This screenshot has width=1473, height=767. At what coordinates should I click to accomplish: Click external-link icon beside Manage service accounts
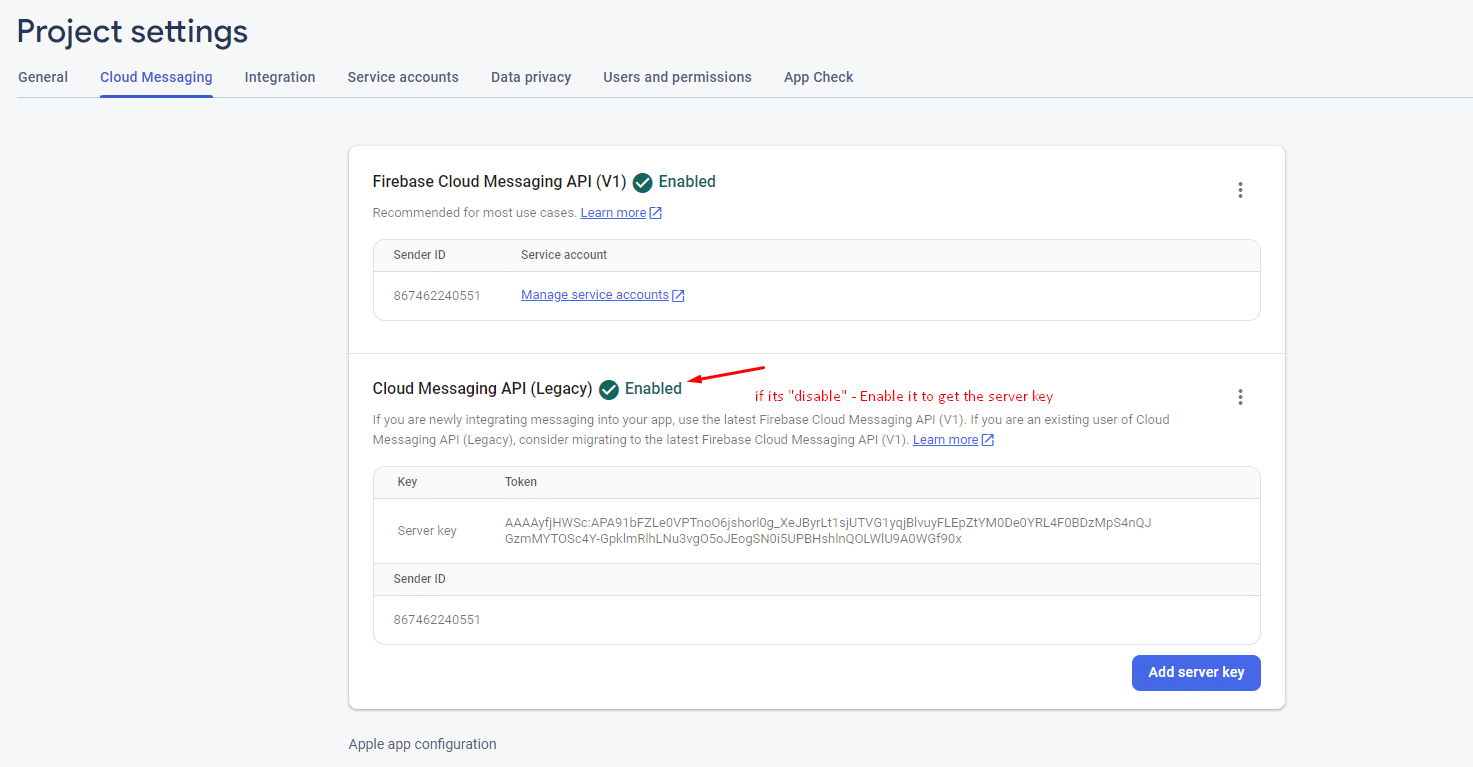pyautogui.click(x=678, y=296)
